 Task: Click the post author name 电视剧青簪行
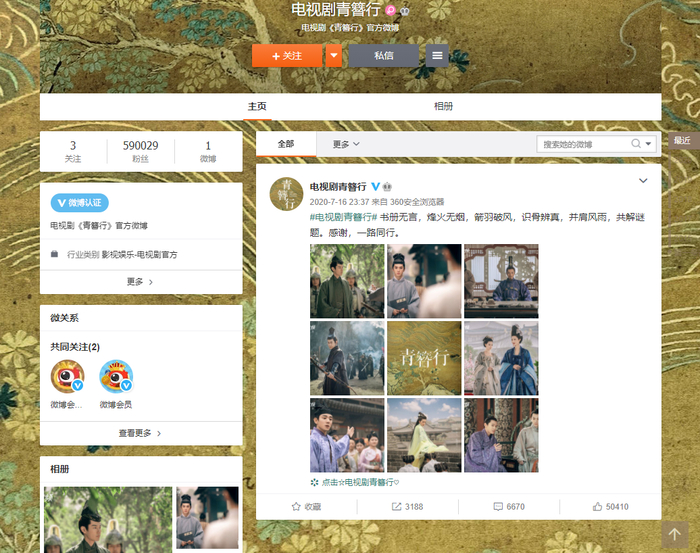coord(338,187)
